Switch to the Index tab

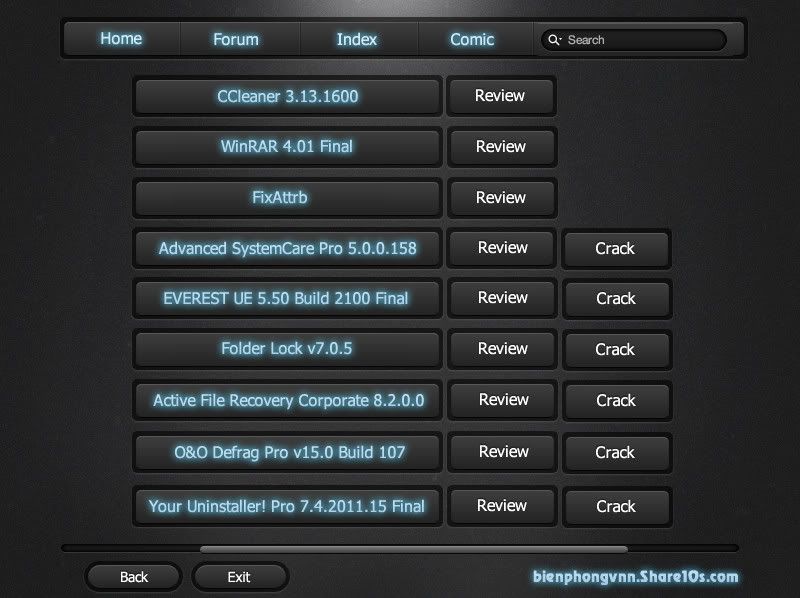(x=359, y=39)
